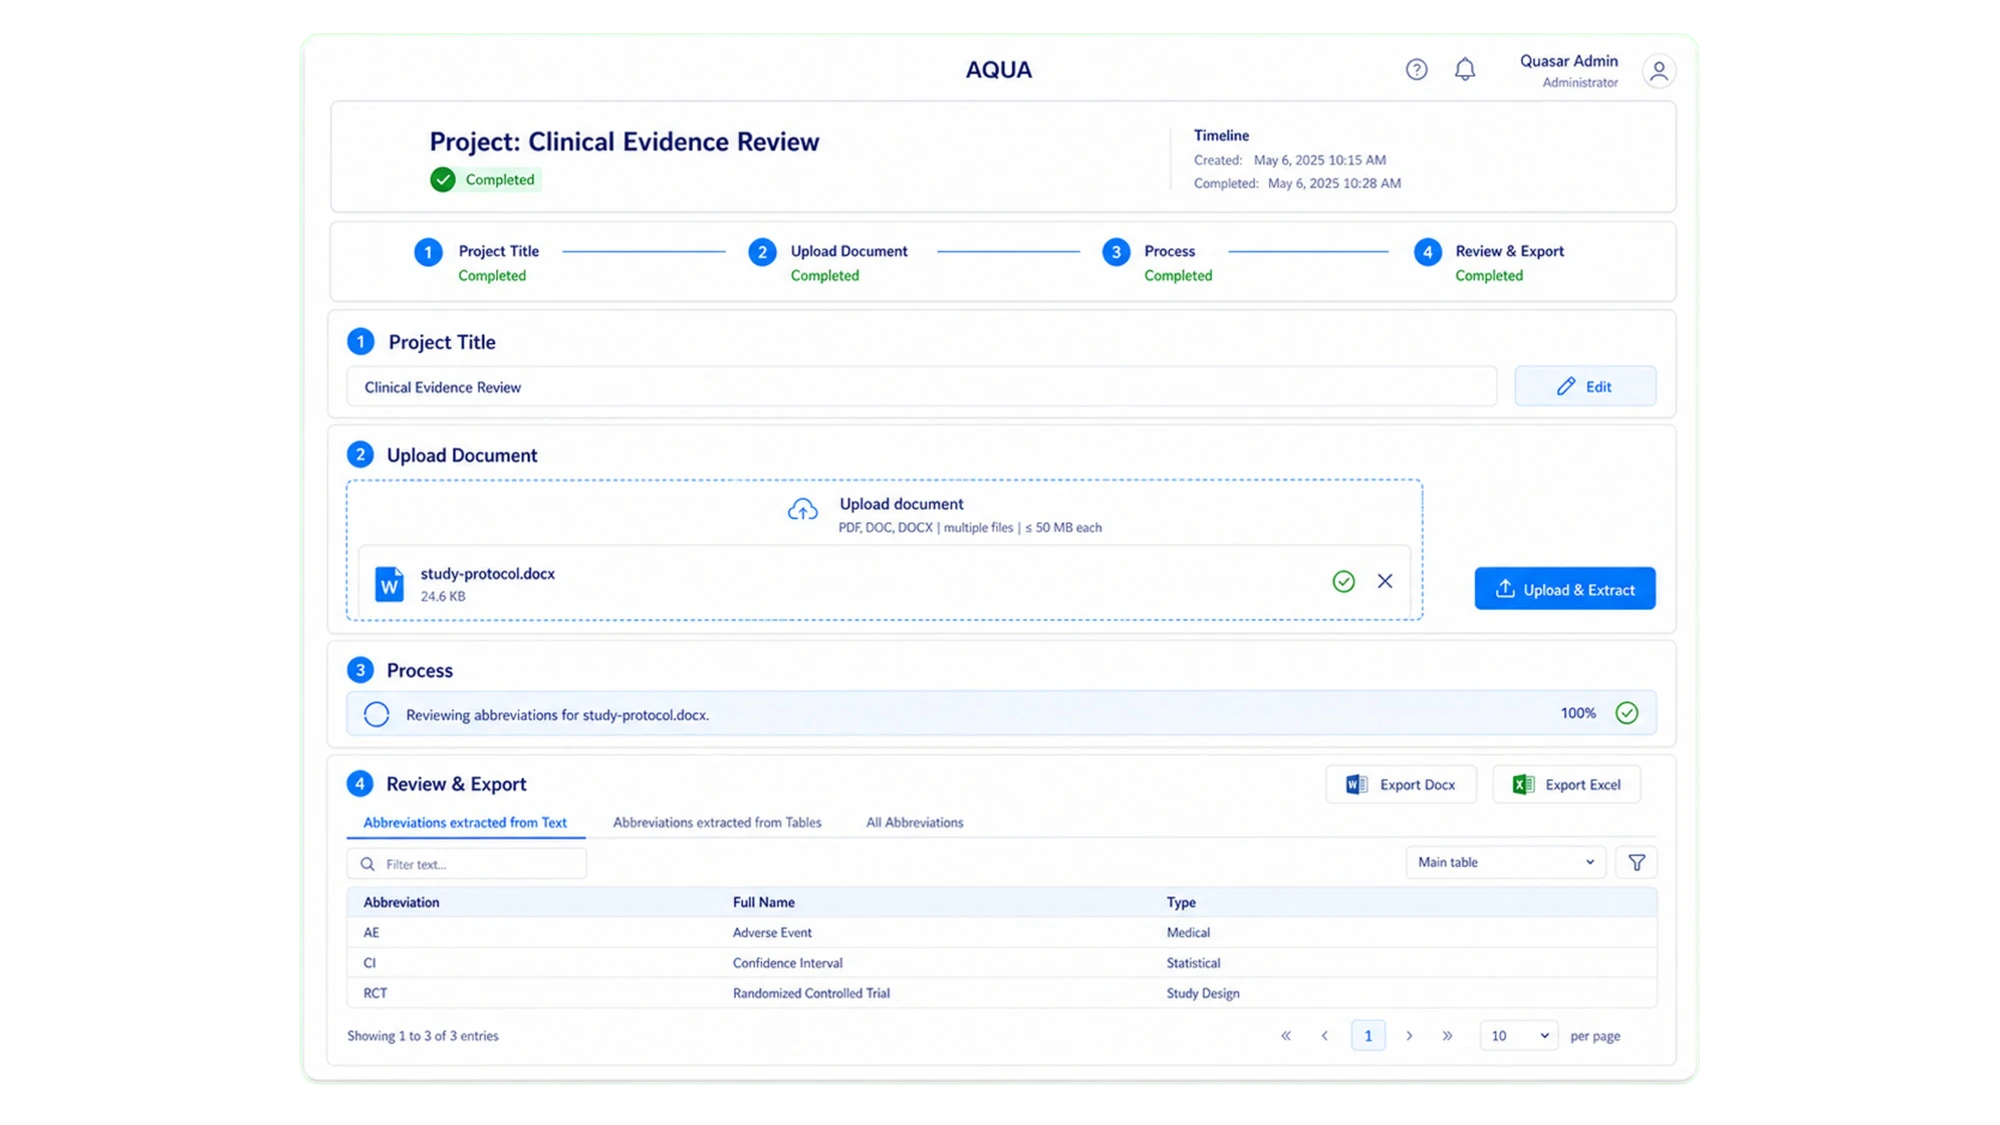Click step 3 Process in stepper
The image size is (2000, 1125).
[x=1157, y=262]
